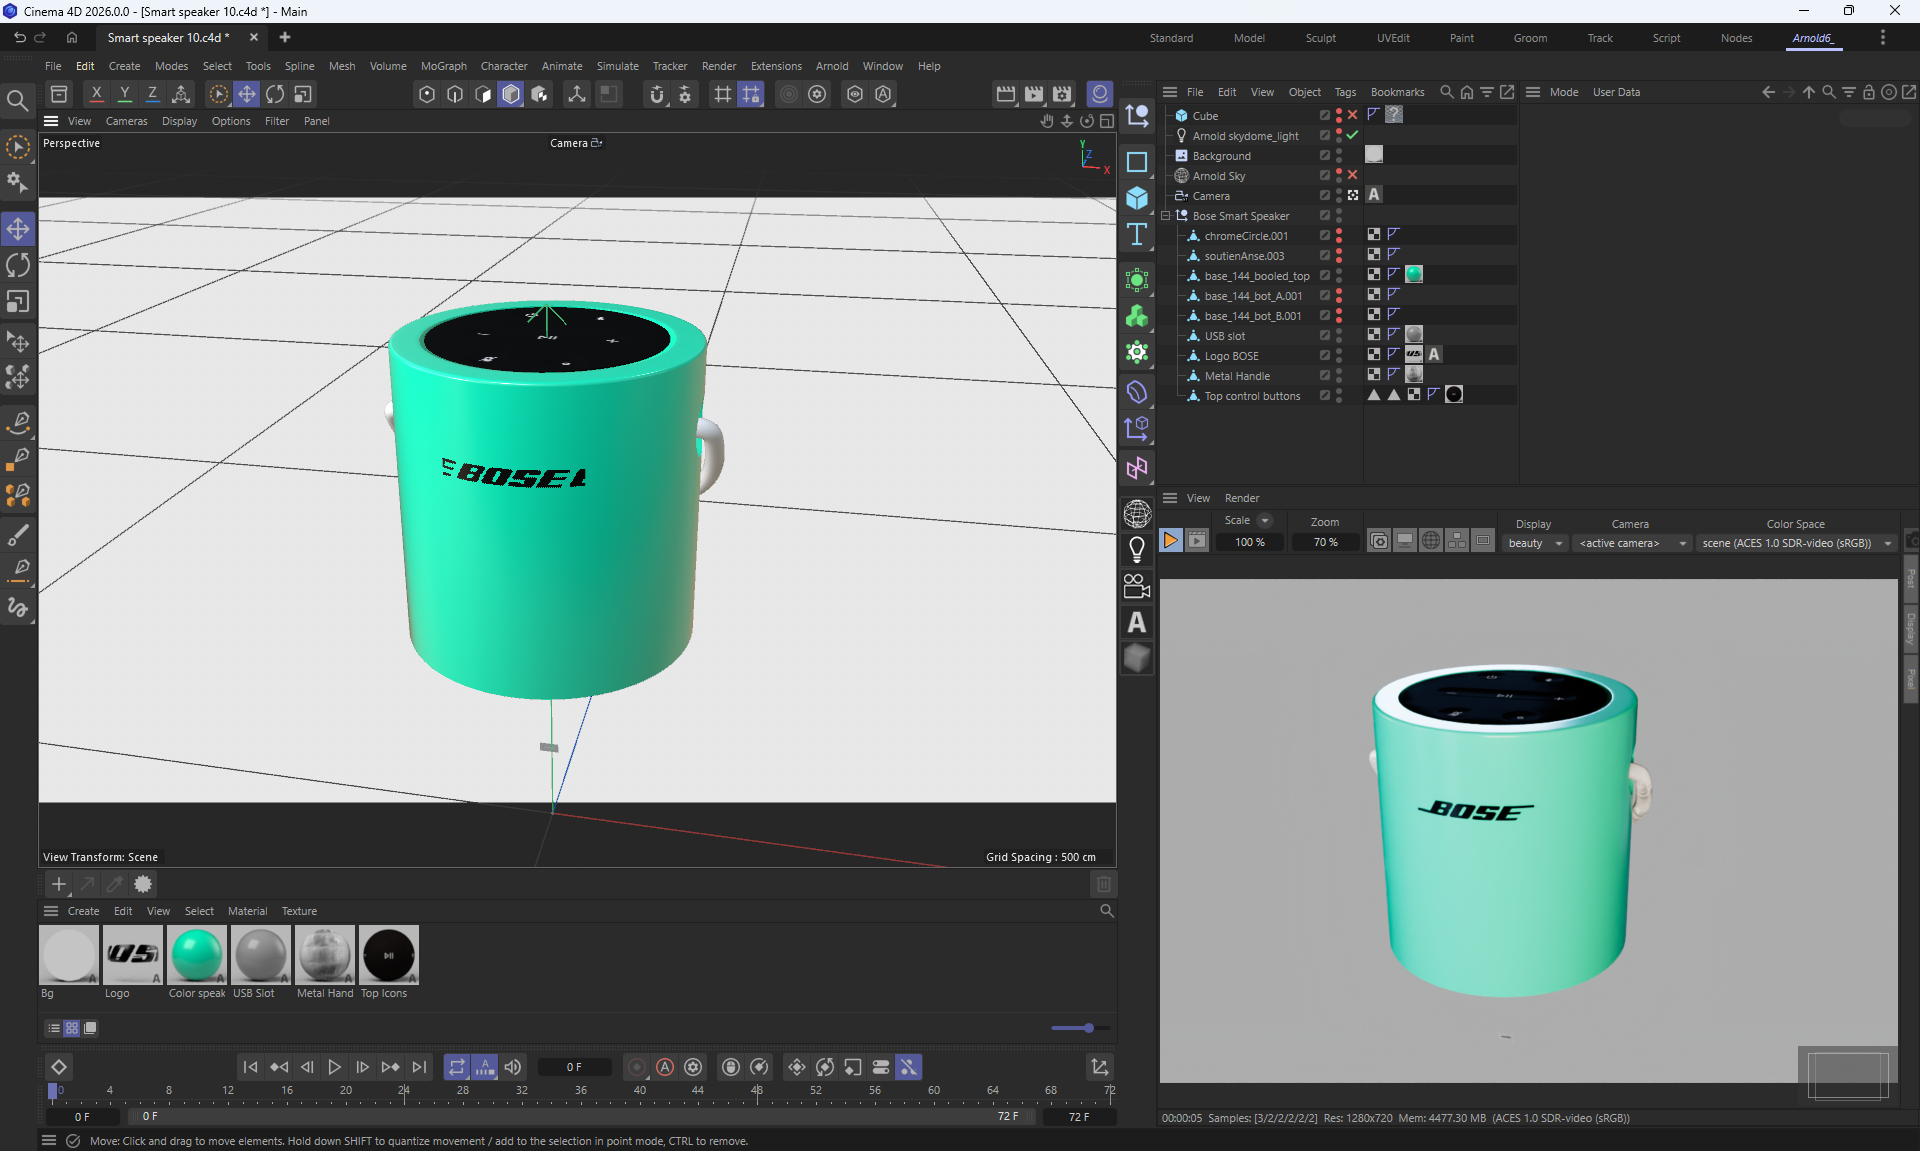Select the Scale tool in left toolbar
This screenshot has width=1920, height=1151.
(x=18, y=301)
